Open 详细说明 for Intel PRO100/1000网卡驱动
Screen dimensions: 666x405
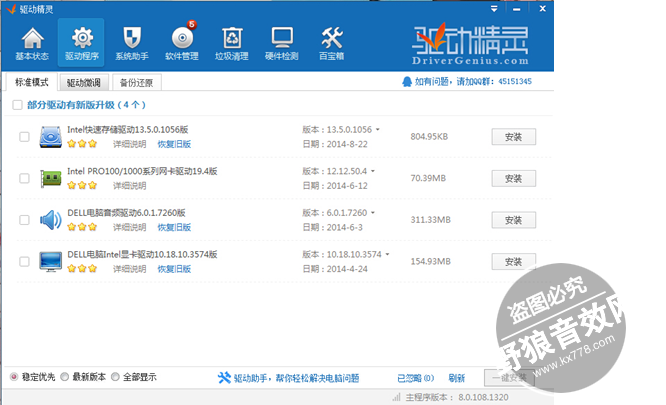pos(130,186)
